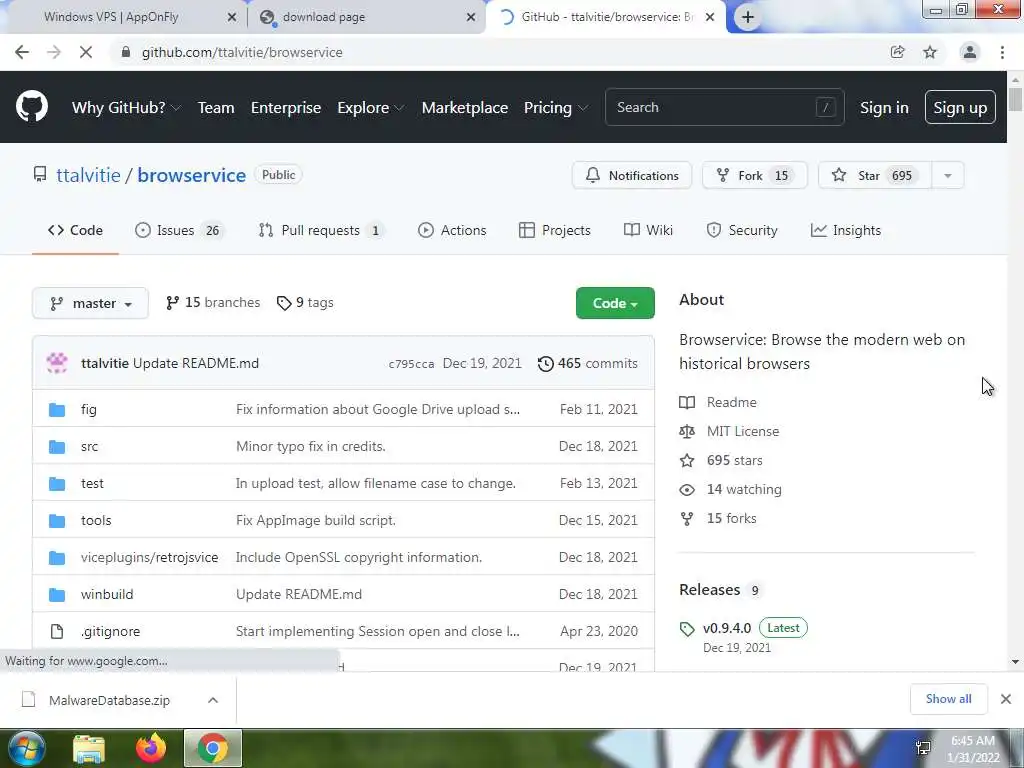Click the Fork button
1024x768 pixels.
[x=755, y=175]
